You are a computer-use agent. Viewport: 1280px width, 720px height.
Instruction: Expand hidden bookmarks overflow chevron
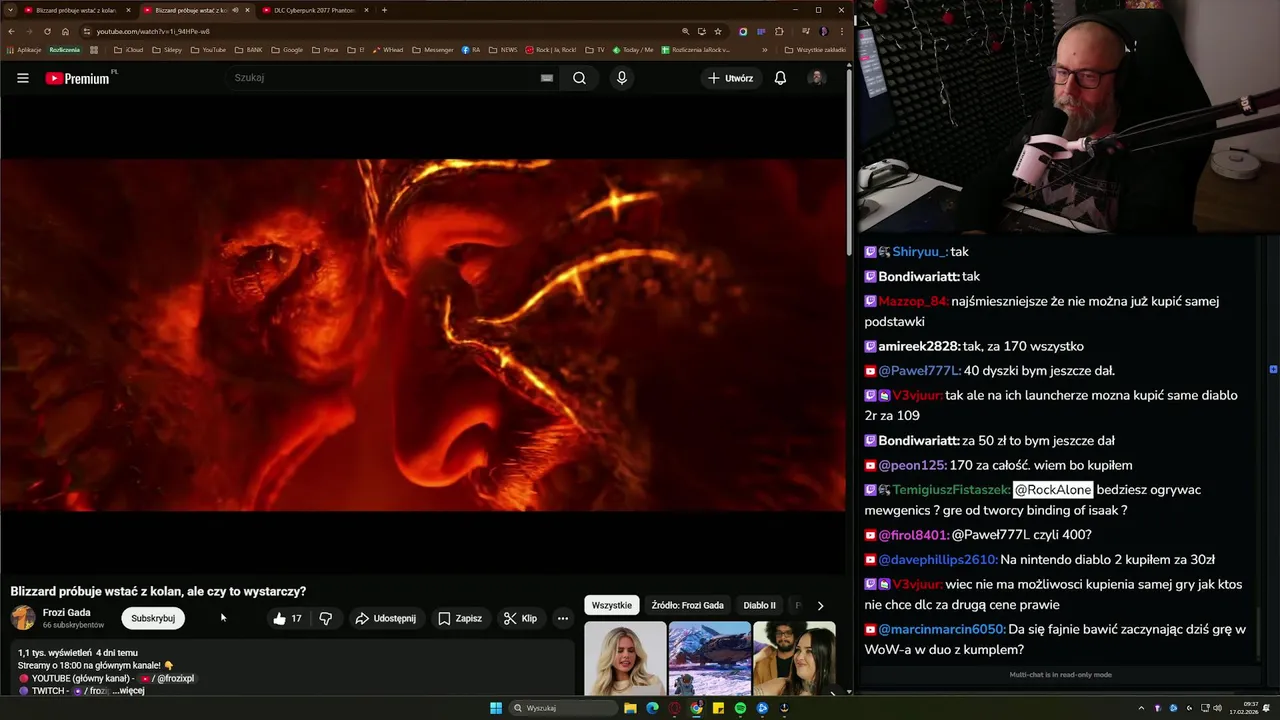pyautogui.click(x=765, y=49)
